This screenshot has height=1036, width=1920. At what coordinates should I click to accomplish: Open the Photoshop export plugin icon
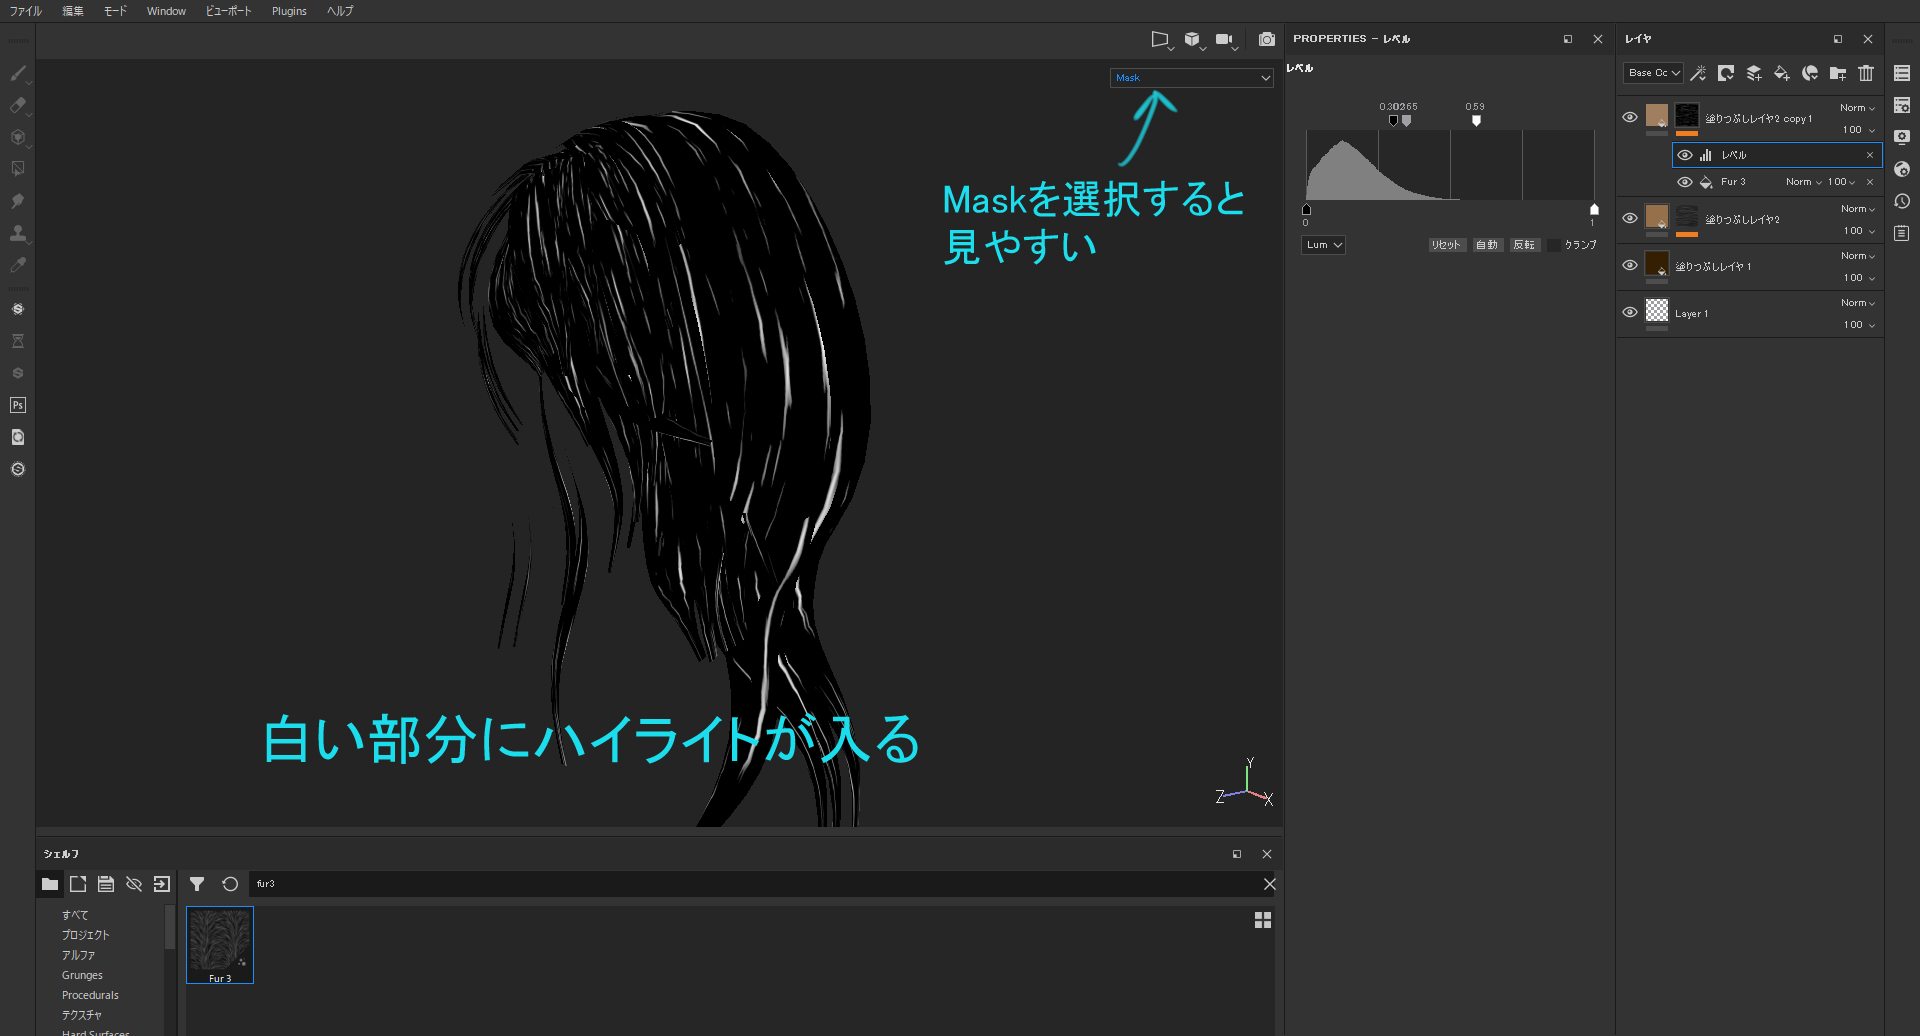[x=17, y=404]
